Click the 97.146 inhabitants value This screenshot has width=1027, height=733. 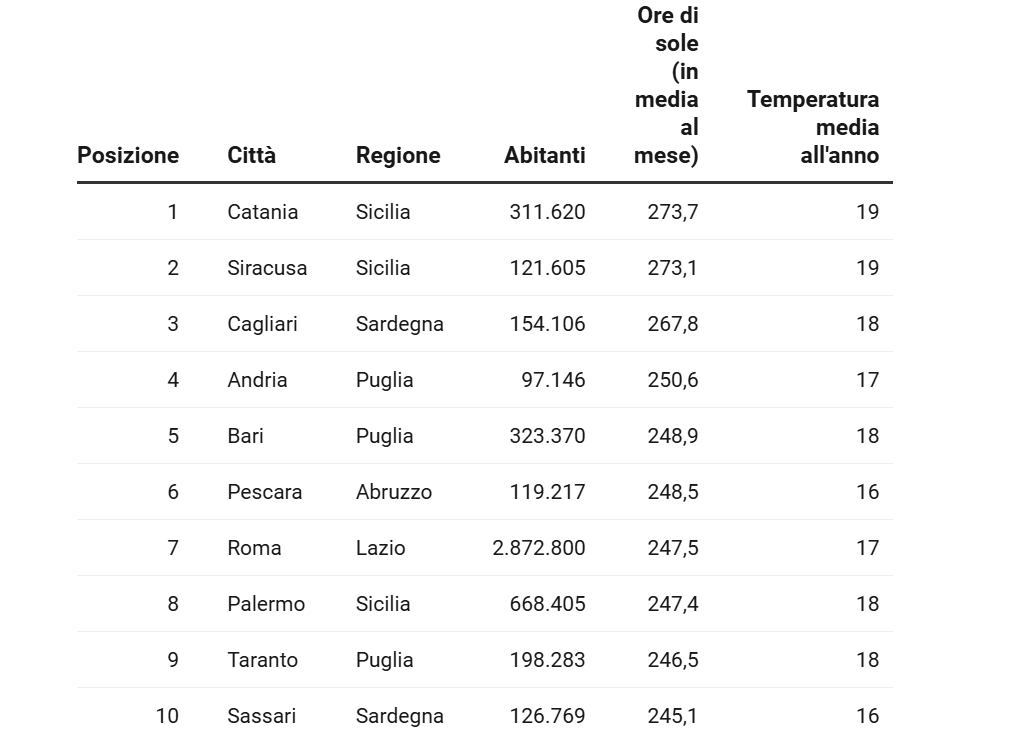[x=553, y=380]
